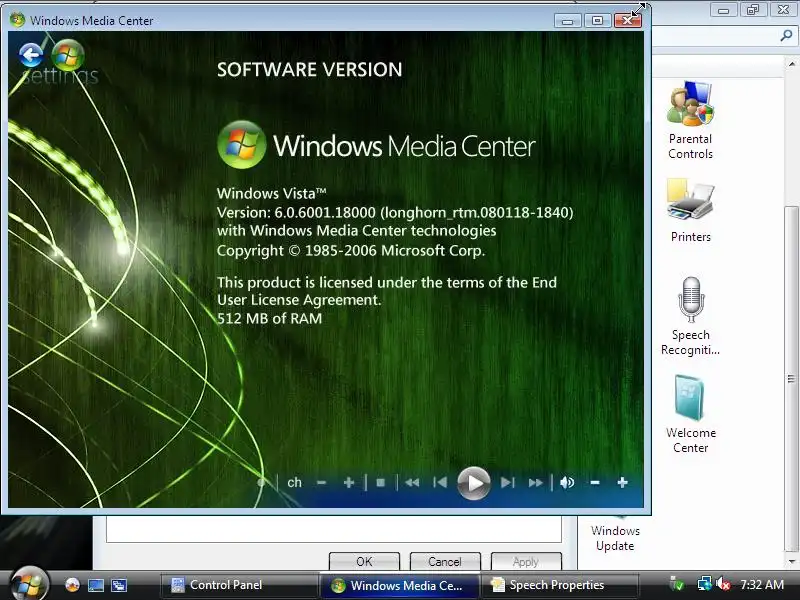The image size is (800, 600).
Task: Restore down the Media Center window
Action: click(x=597, y=20)
